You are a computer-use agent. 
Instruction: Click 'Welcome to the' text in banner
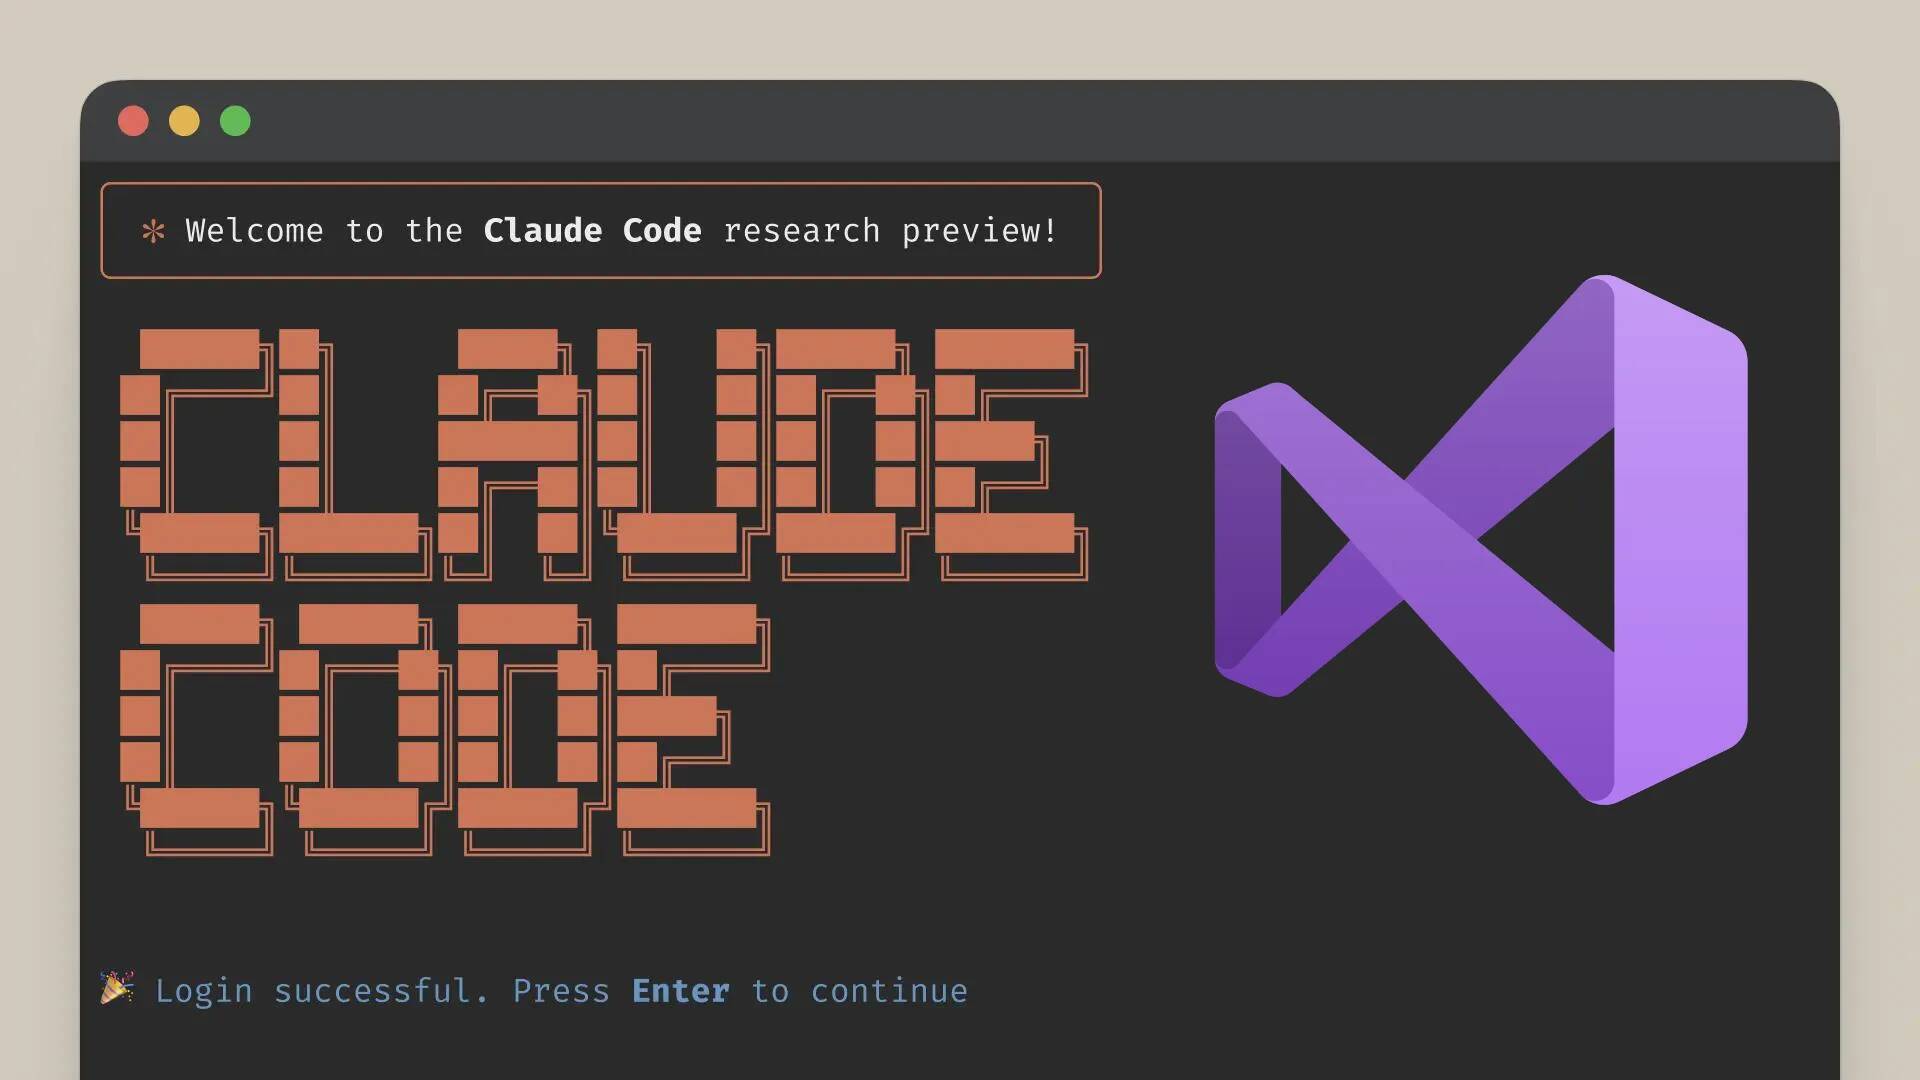click(x=324, y=231)
